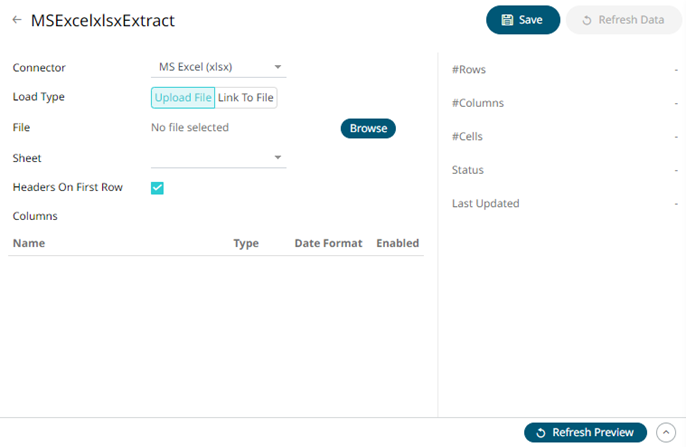Screen dimensions: 686x447
Task: Click the refresh icon in Refresh Data
Action: (x=587, y=20)
